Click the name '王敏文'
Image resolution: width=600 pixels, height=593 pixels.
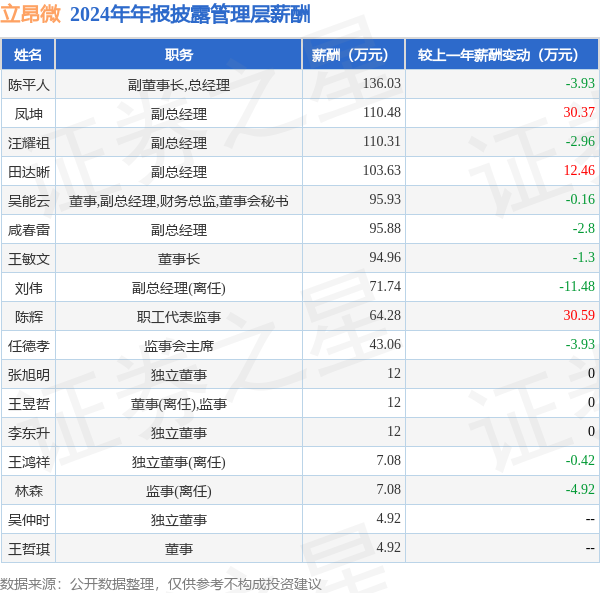point(29,259)
